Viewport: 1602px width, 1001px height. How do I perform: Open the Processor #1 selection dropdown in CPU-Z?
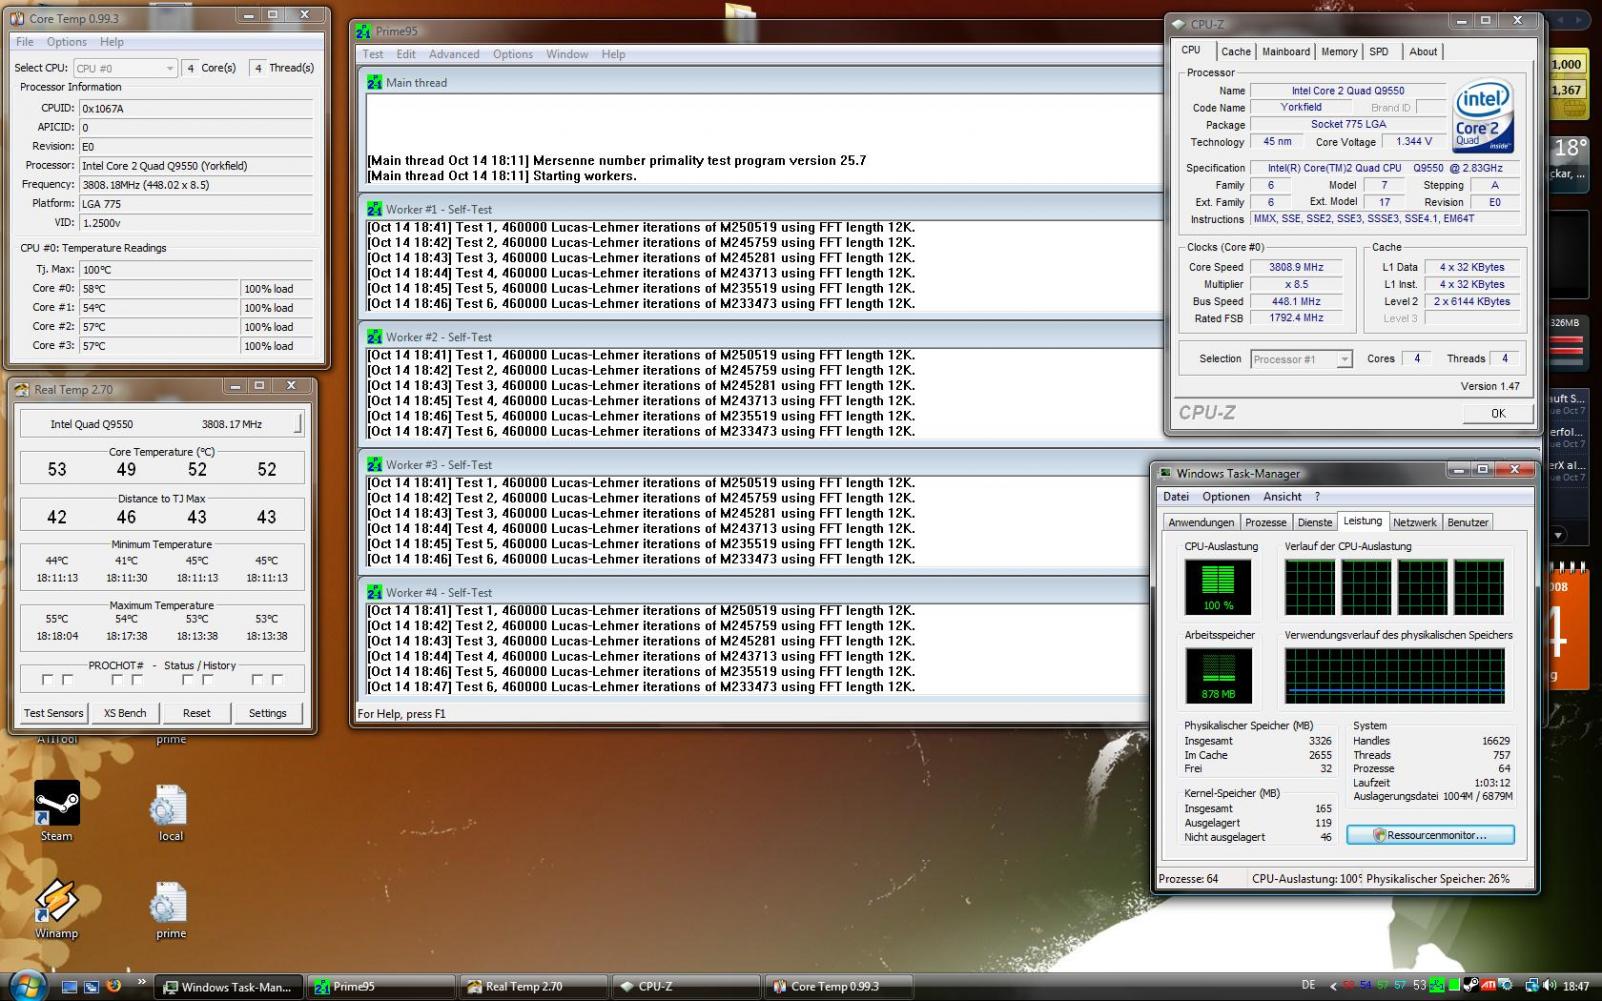tap(1301, 359)
